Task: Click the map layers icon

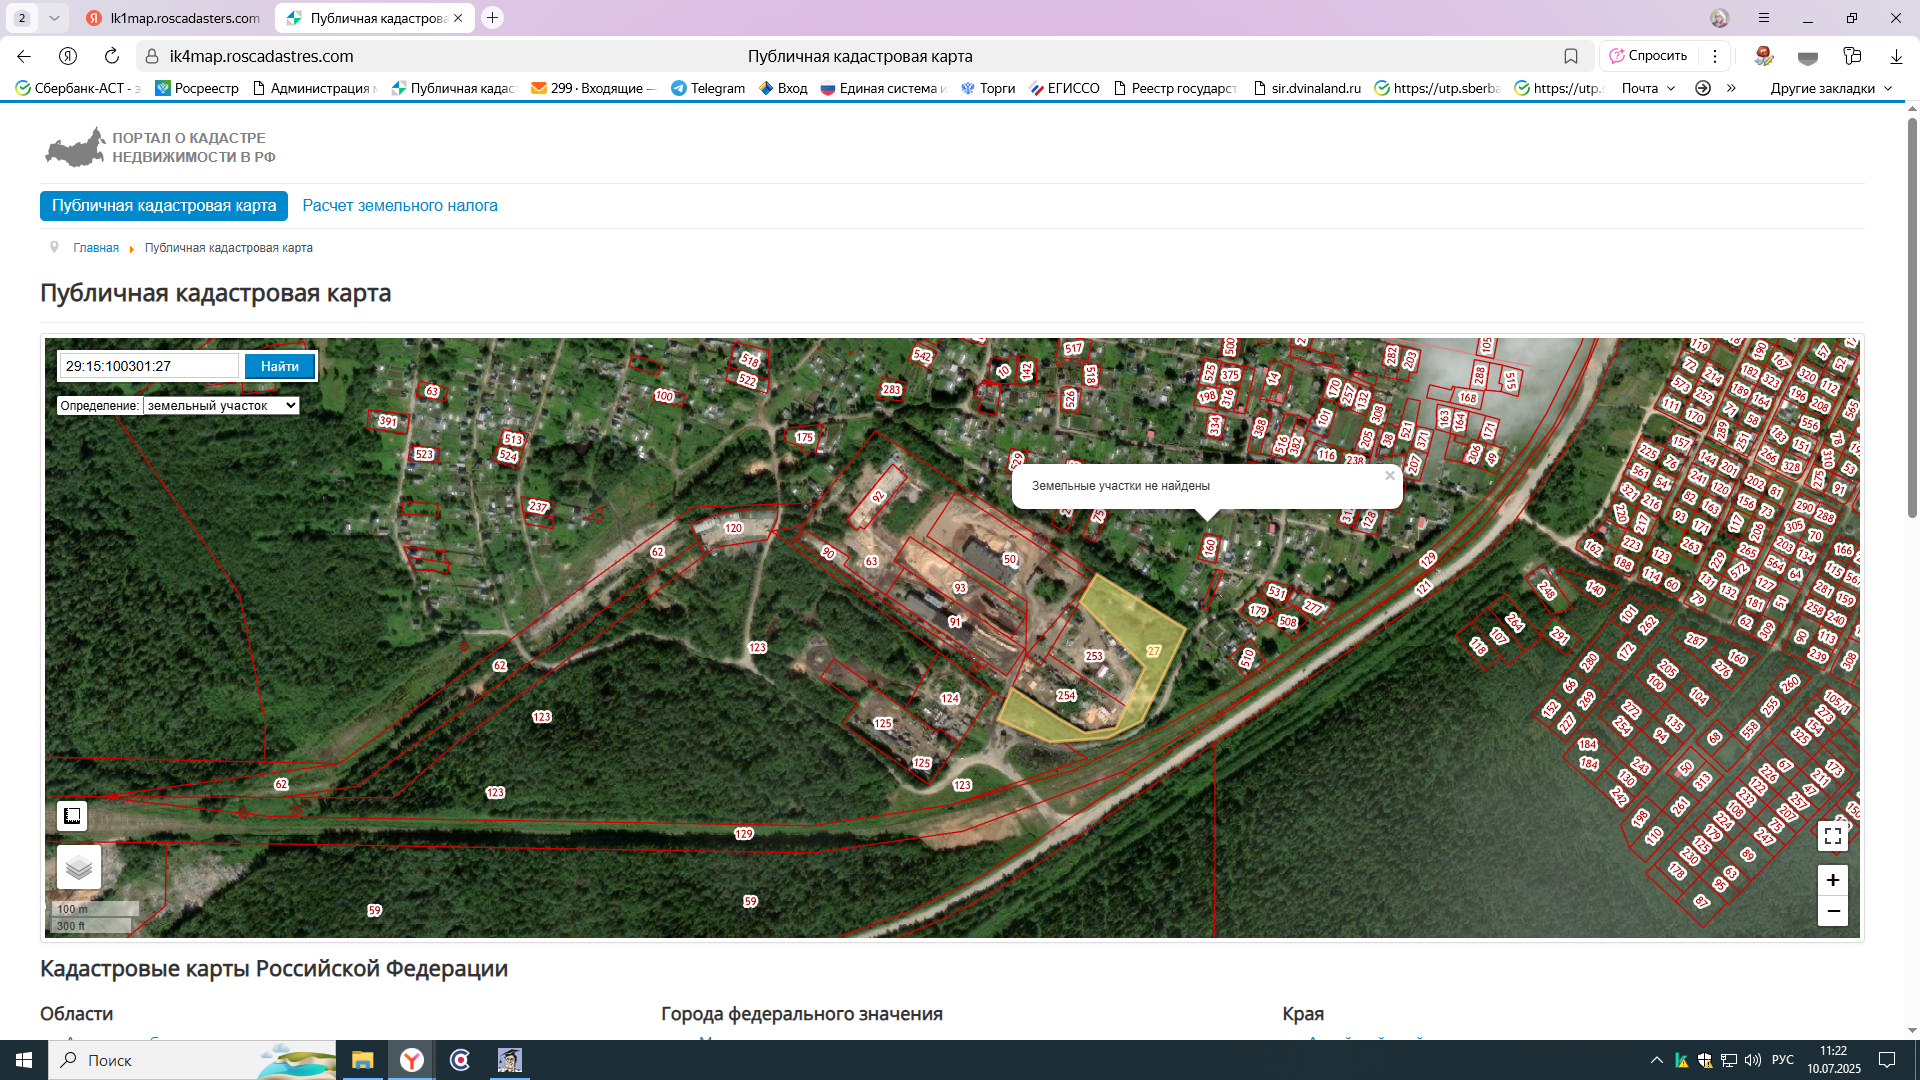Action: [x=79, y=867]
